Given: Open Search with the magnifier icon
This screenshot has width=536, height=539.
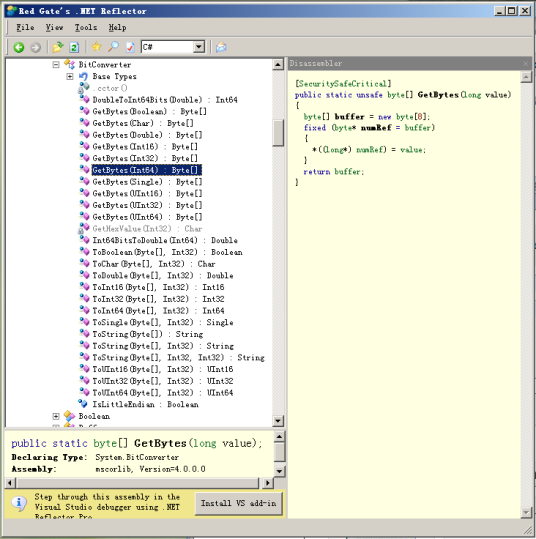Looking at the screenshot, I should click(x=113, y=47).
